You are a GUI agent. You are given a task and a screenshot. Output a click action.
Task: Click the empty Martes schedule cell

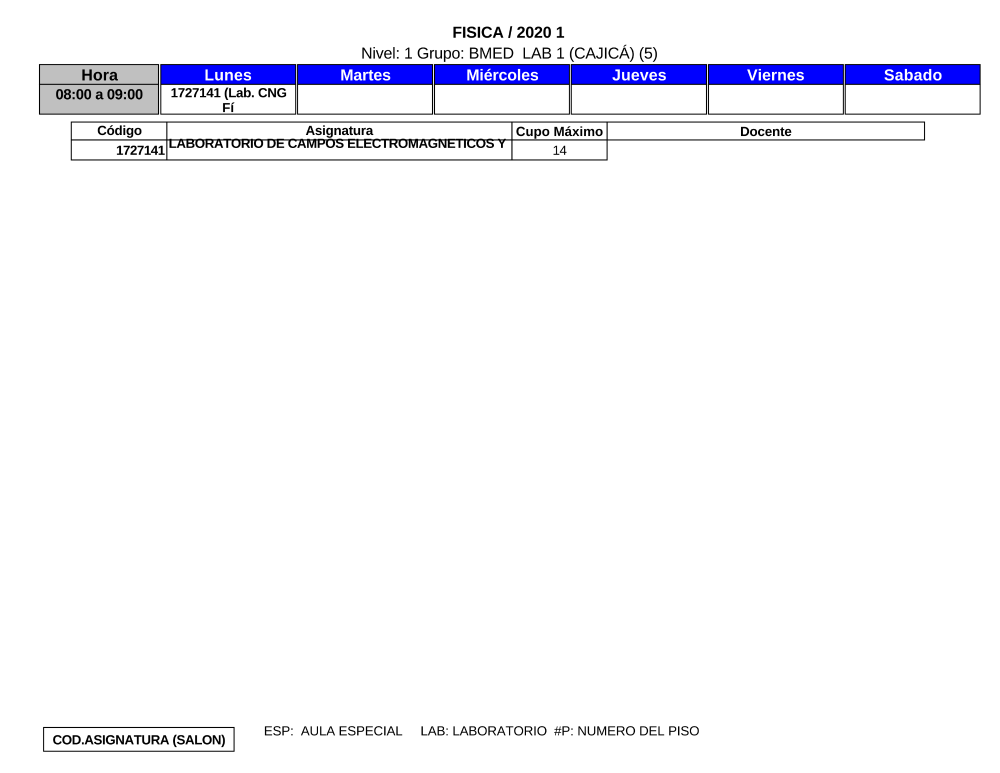click(x=365, y=100)
